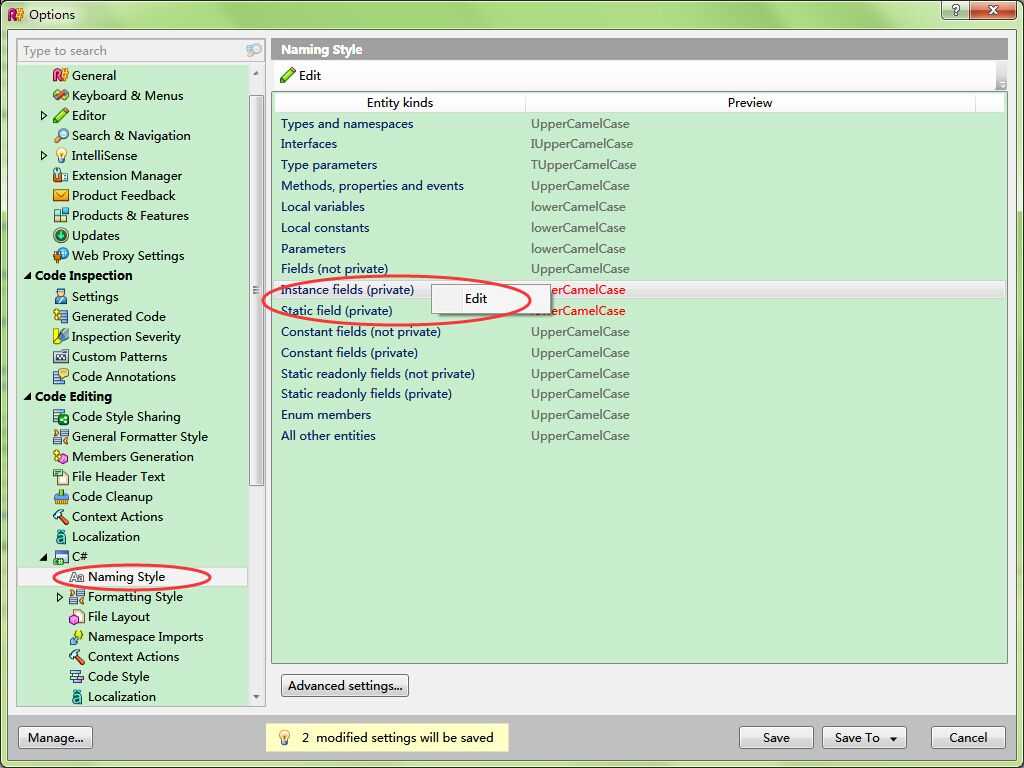Select the Code Cleanup brush icon

point(61,496)
